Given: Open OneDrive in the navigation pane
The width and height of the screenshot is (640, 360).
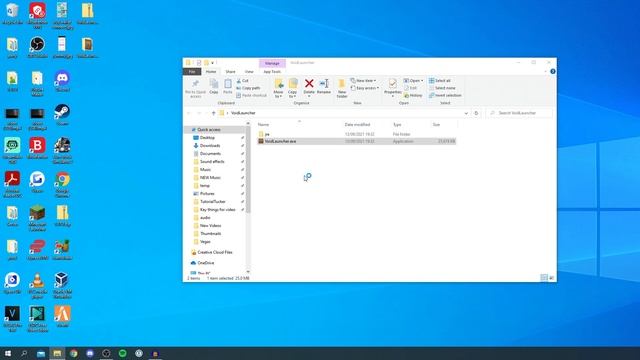Looking at the screenshot, I should click(x=205, y=263).
